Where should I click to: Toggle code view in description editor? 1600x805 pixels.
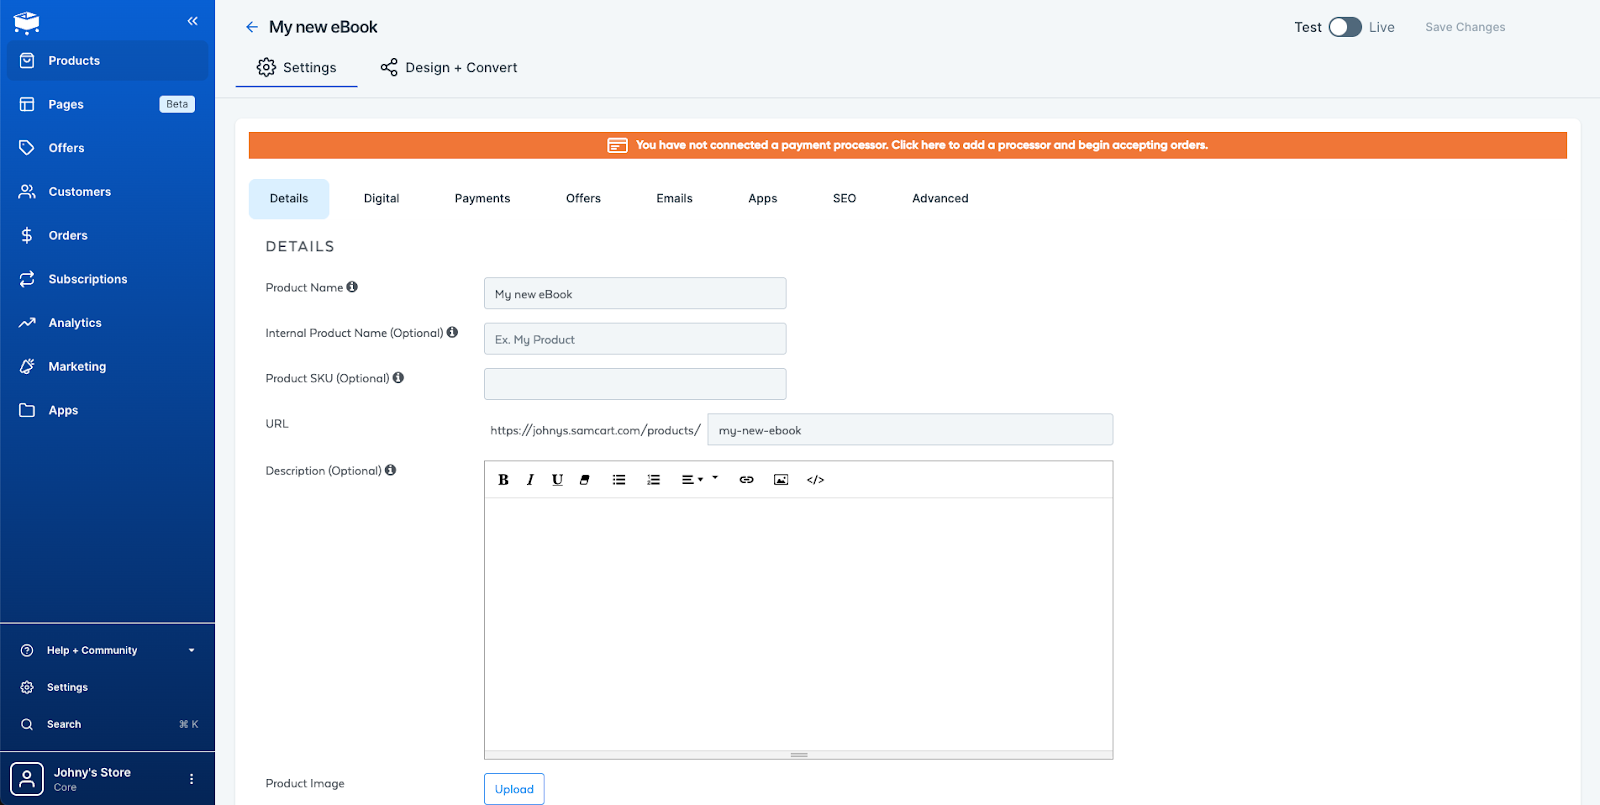815,480
